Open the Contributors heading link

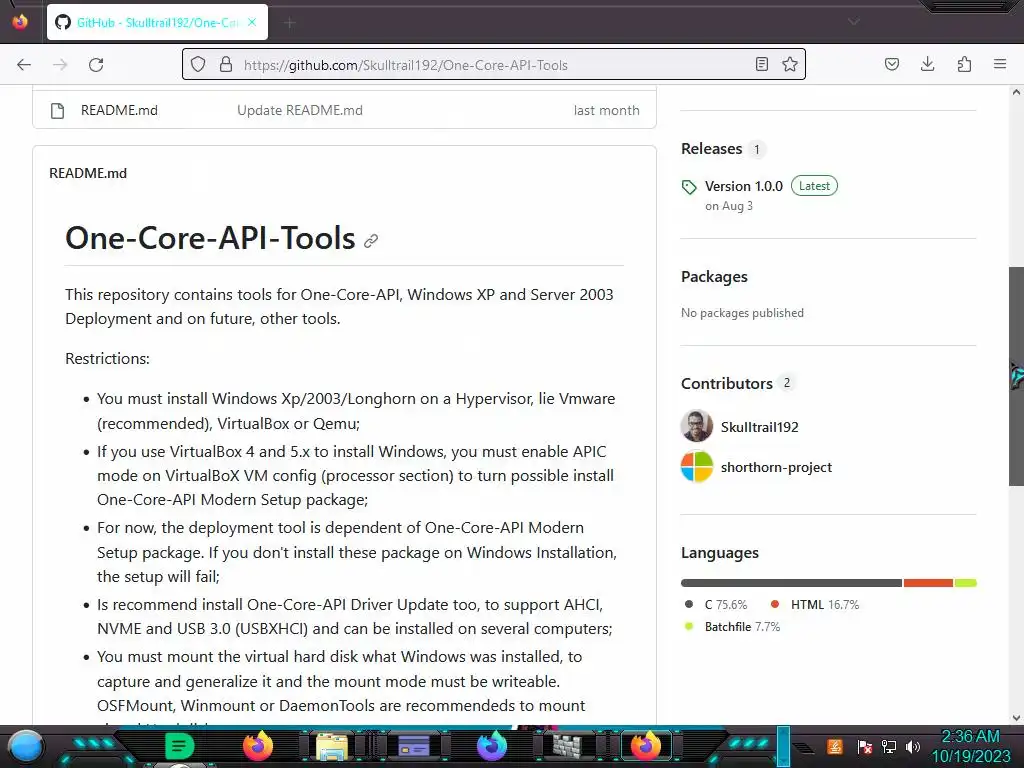click(x=727, y=383)
